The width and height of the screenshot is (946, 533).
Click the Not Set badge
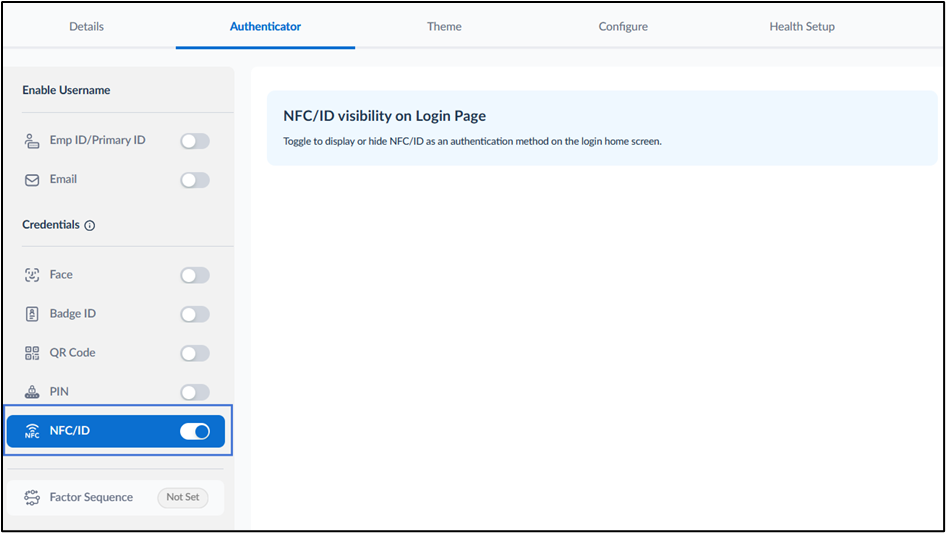pyautogui.click(x=183, y=497)
